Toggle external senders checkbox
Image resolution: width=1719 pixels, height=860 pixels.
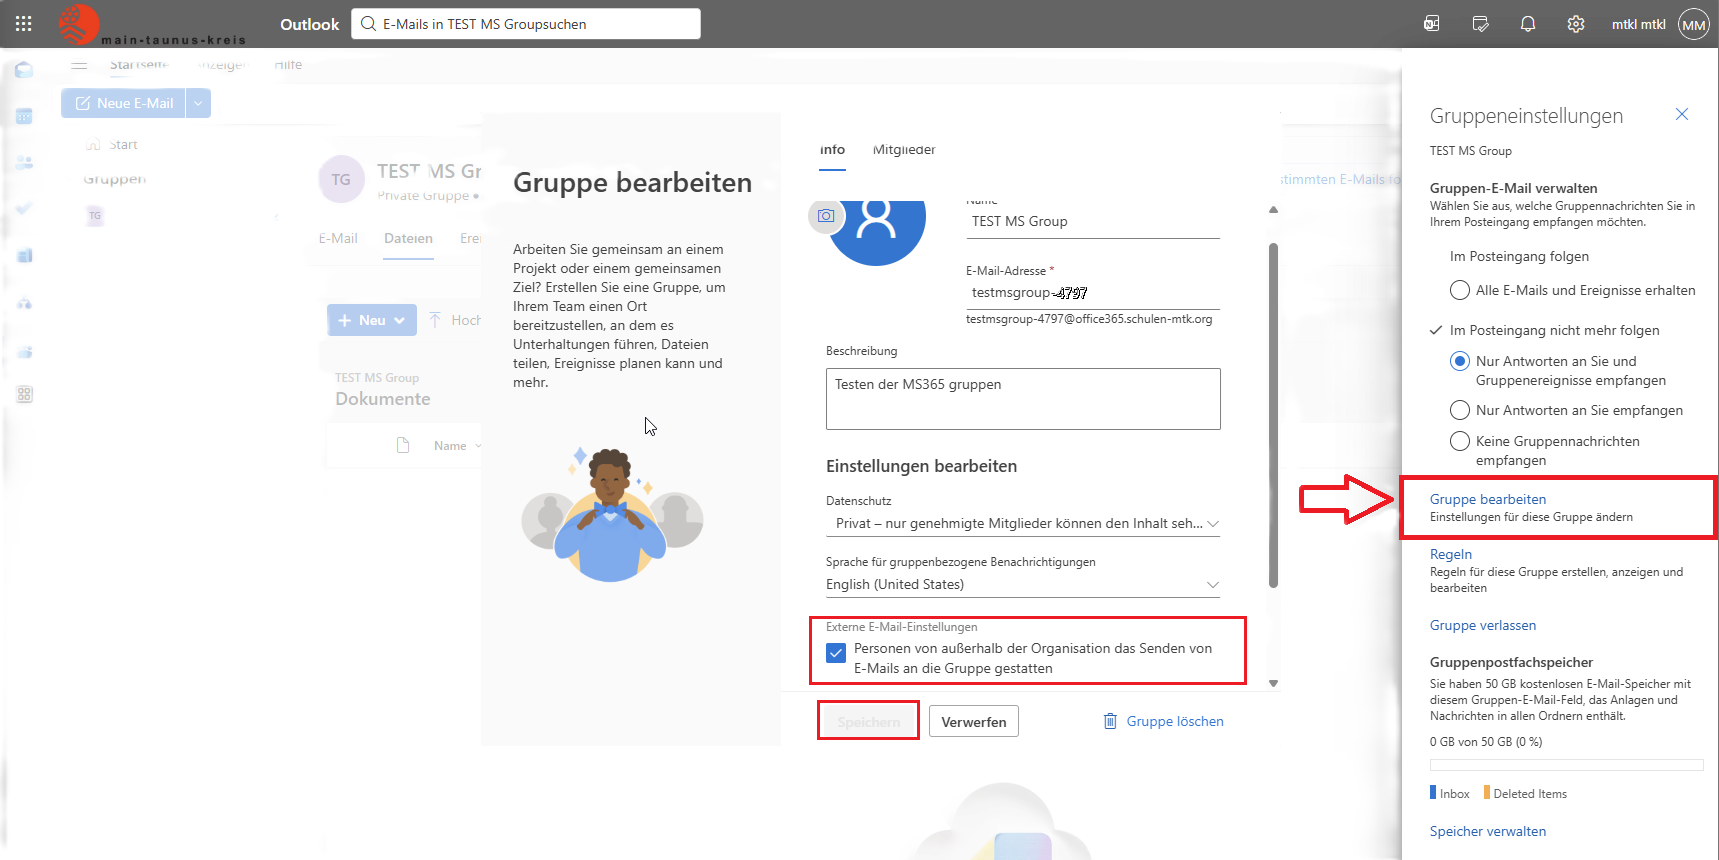point(836,653)
